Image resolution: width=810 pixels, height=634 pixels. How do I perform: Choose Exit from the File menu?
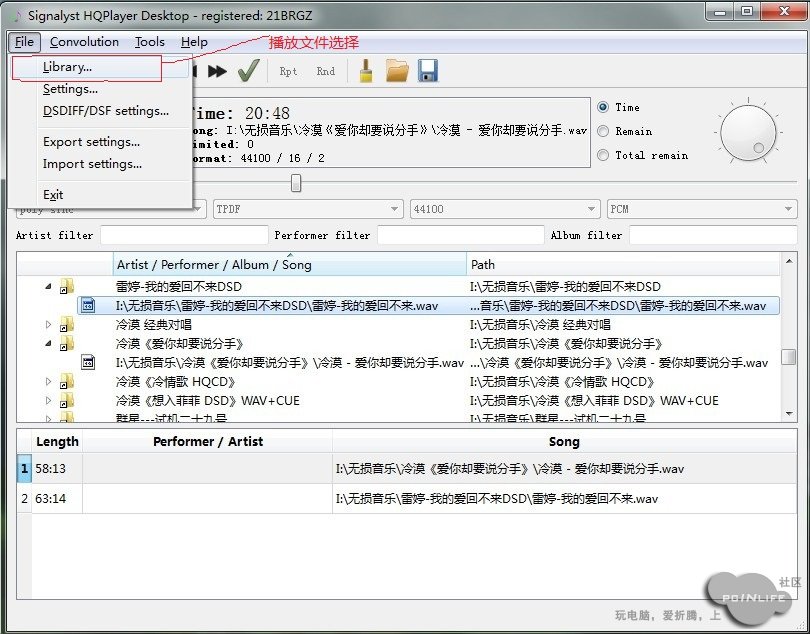tap(100, 195)
